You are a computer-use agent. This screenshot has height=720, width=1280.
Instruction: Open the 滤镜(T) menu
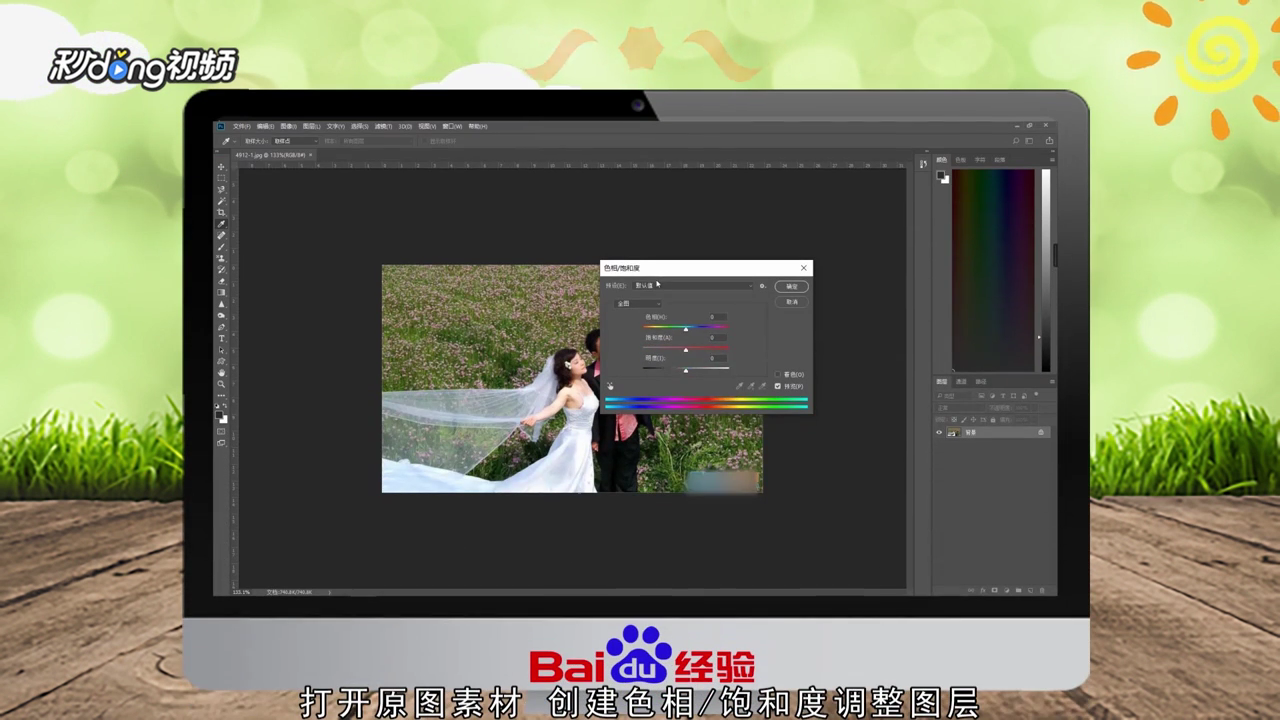click(383, 126)
